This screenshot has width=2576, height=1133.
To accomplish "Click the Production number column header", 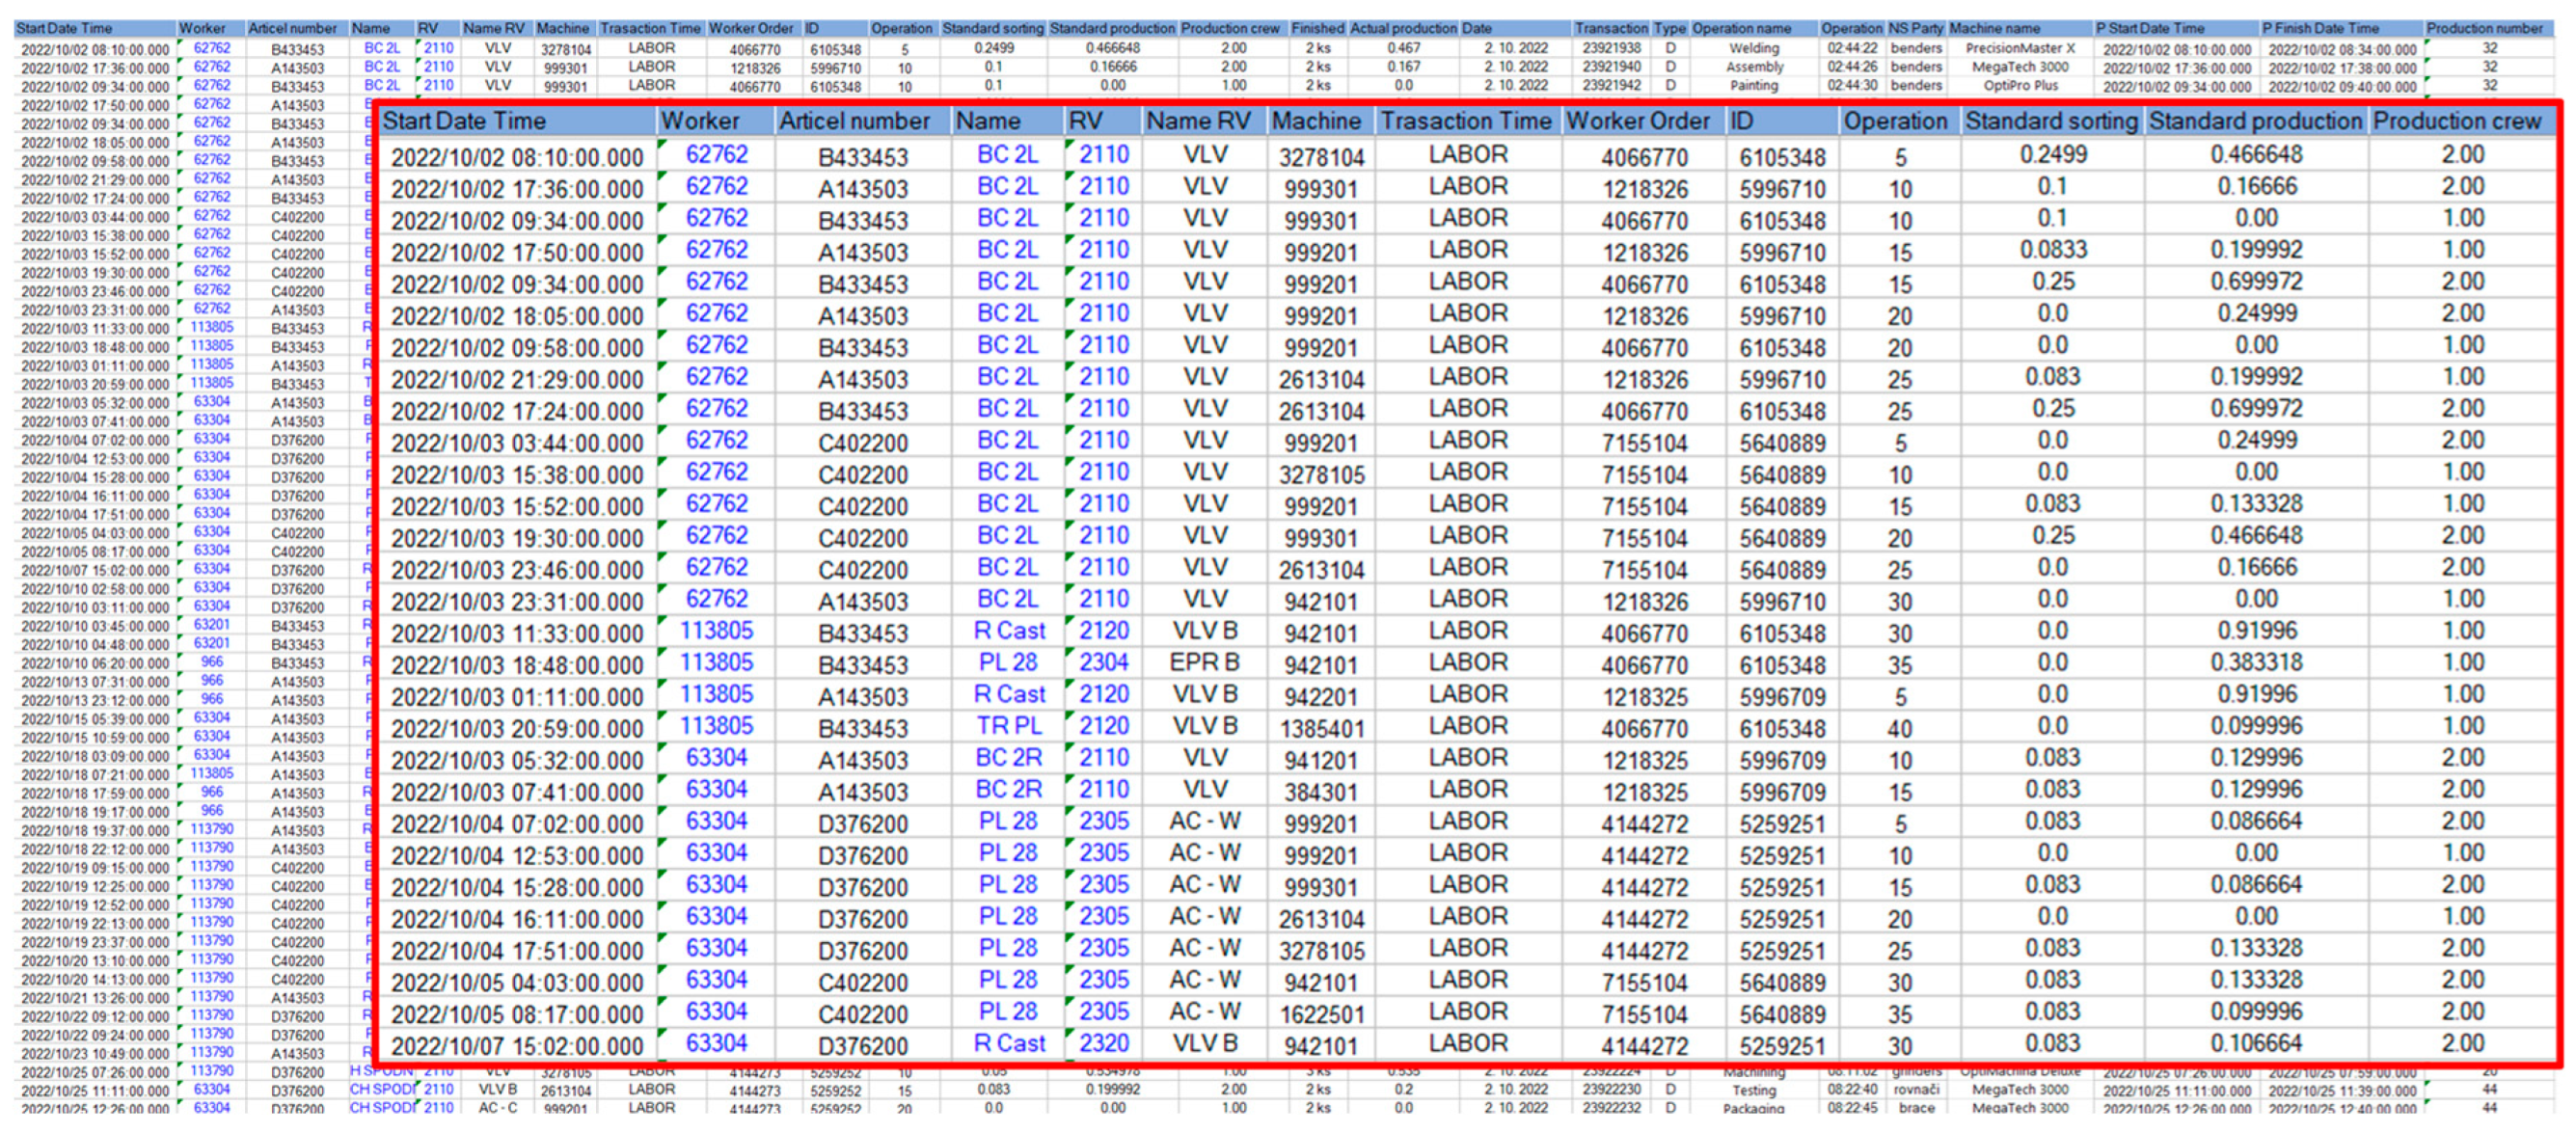I will tap(2484, 28).
